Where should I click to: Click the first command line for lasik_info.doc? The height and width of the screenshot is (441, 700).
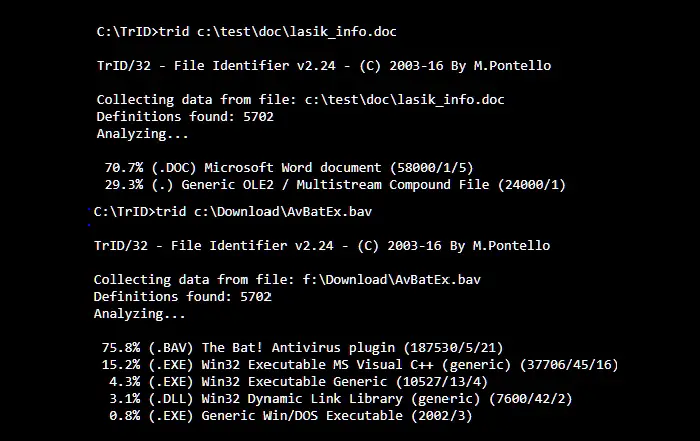[246, 32]
